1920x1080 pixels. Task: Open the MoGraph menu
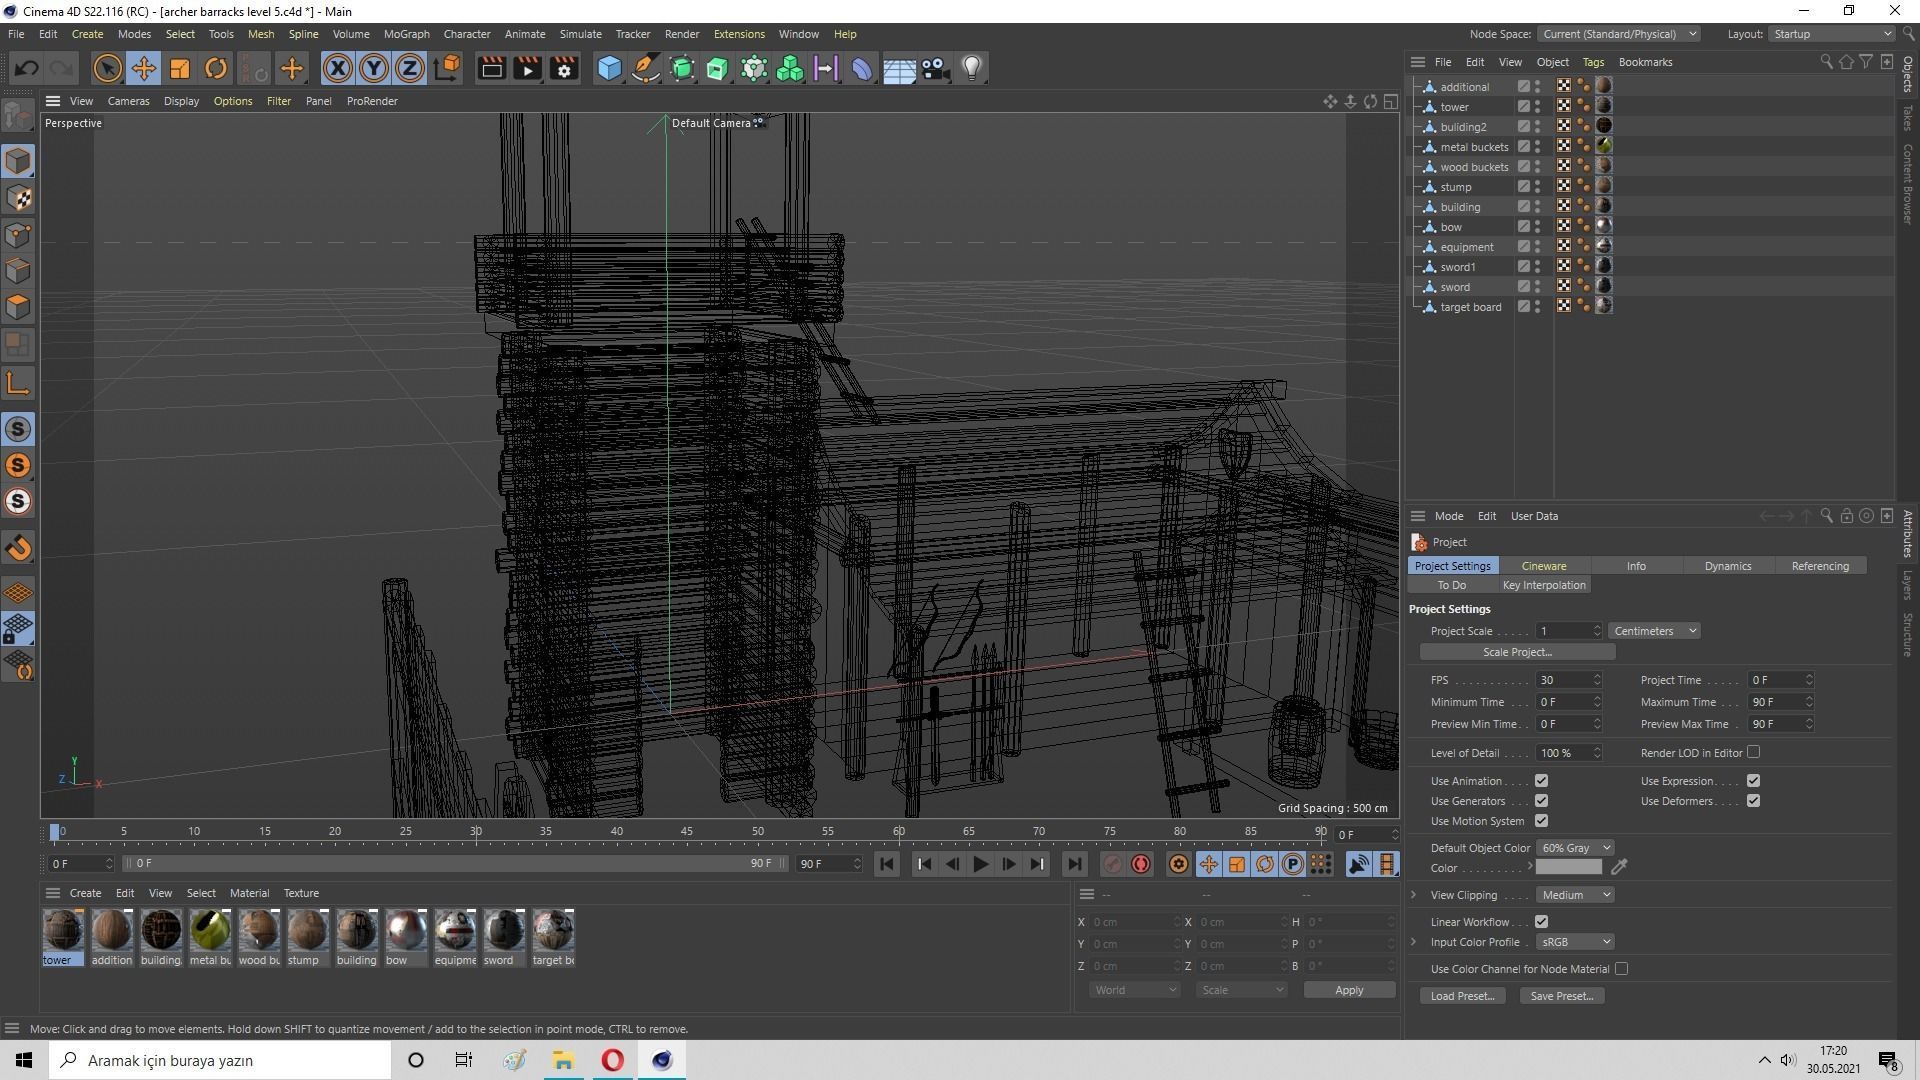pyautogui.click(x=406, y=34)
